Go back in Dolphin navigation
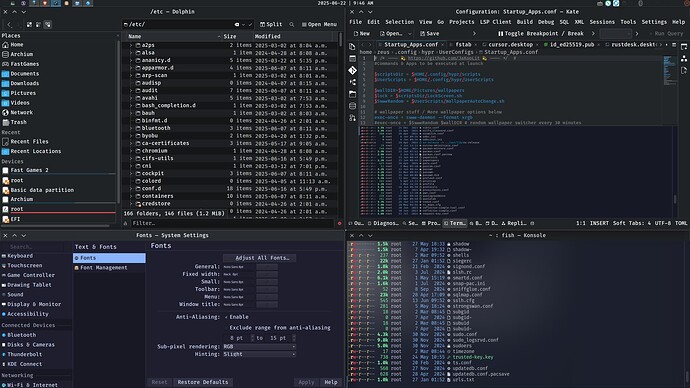This screenshot has width=690, height=388. pyautogui.click(x=9, y=25)
